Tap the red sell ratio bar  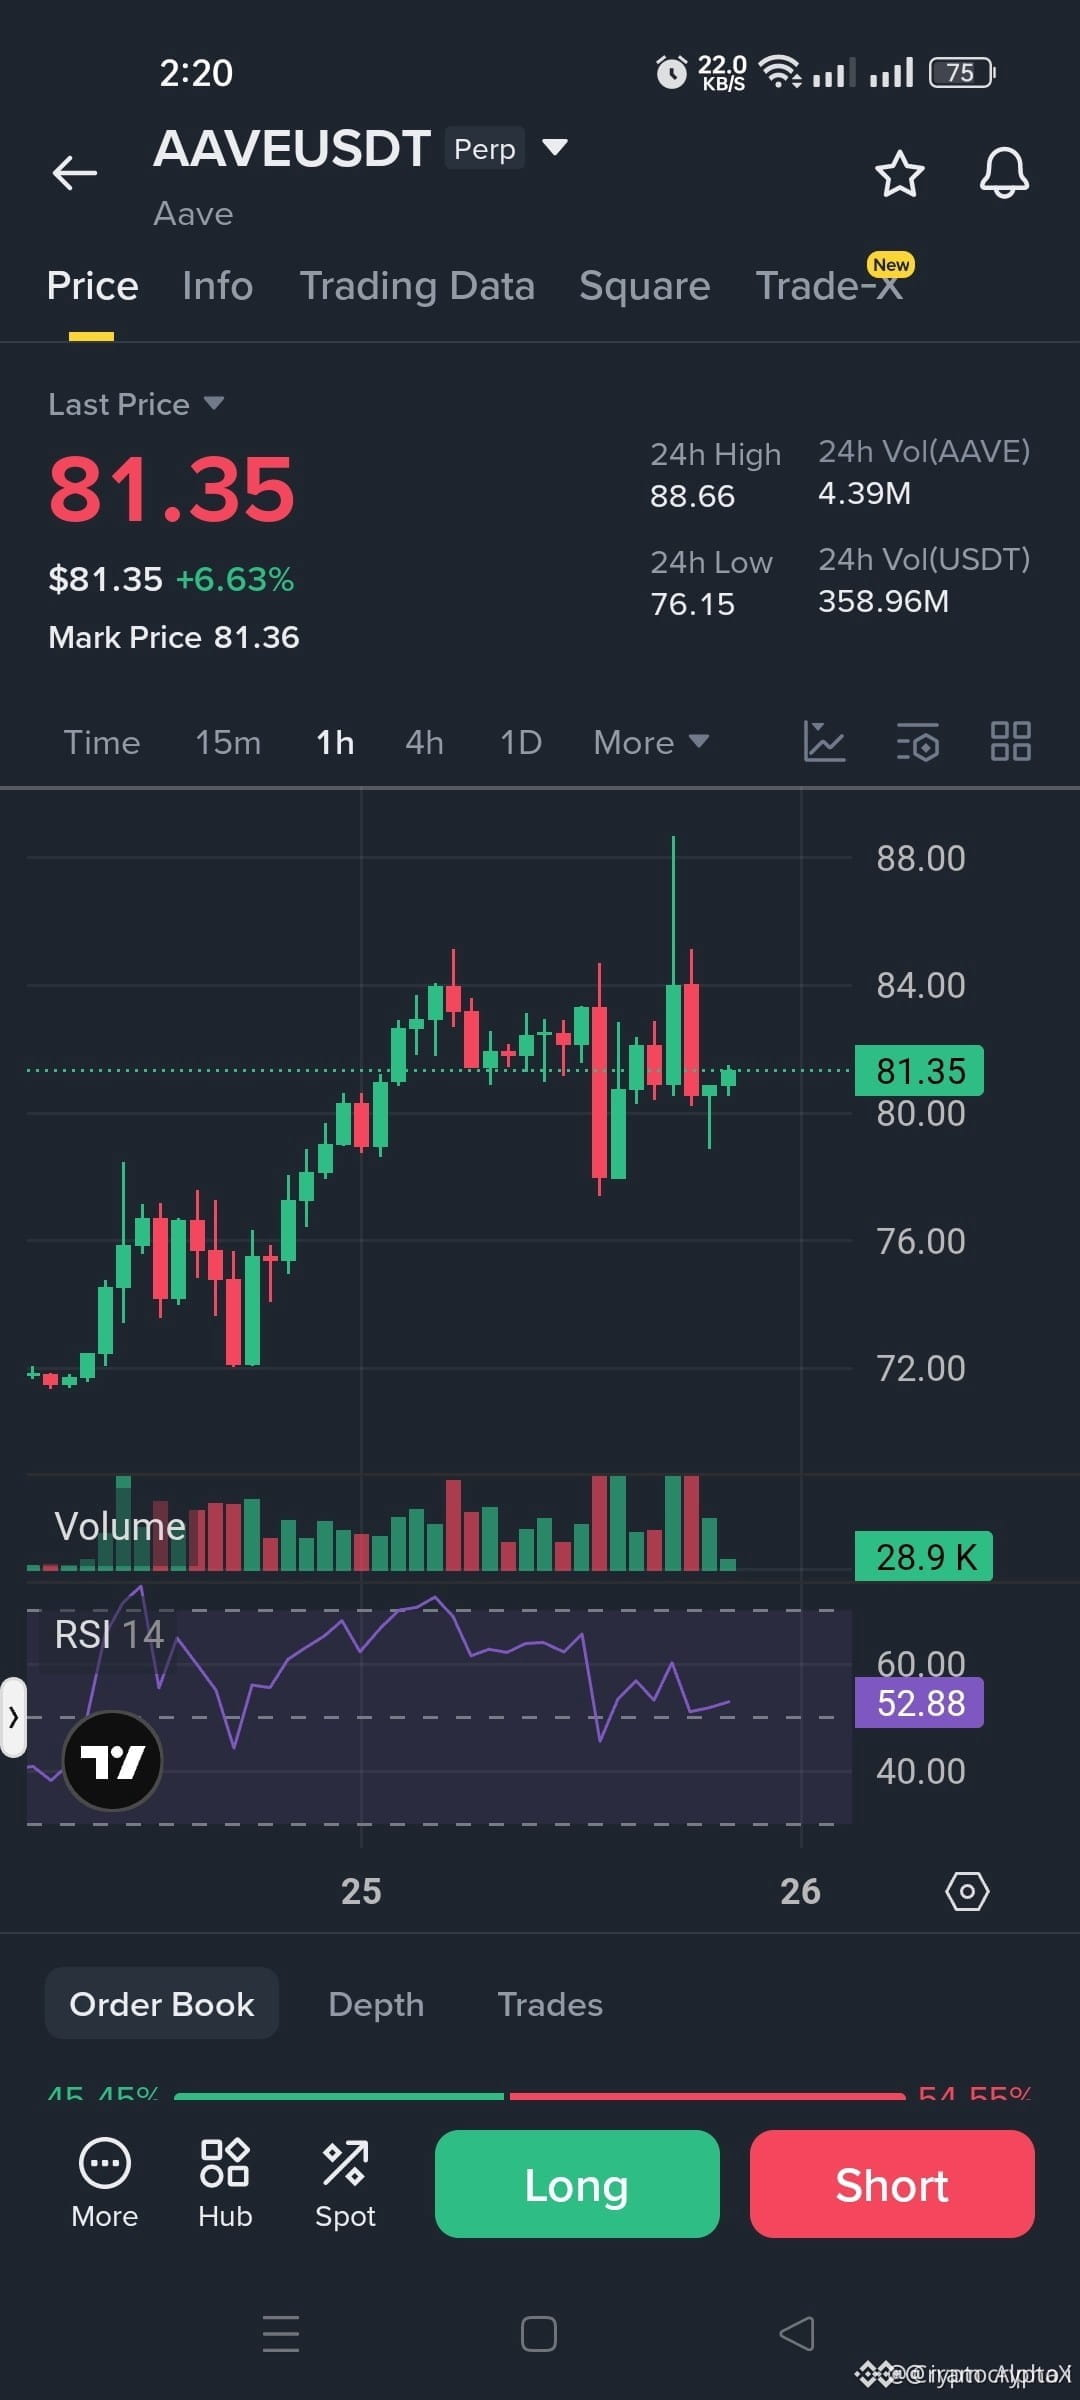(707, 2095)
